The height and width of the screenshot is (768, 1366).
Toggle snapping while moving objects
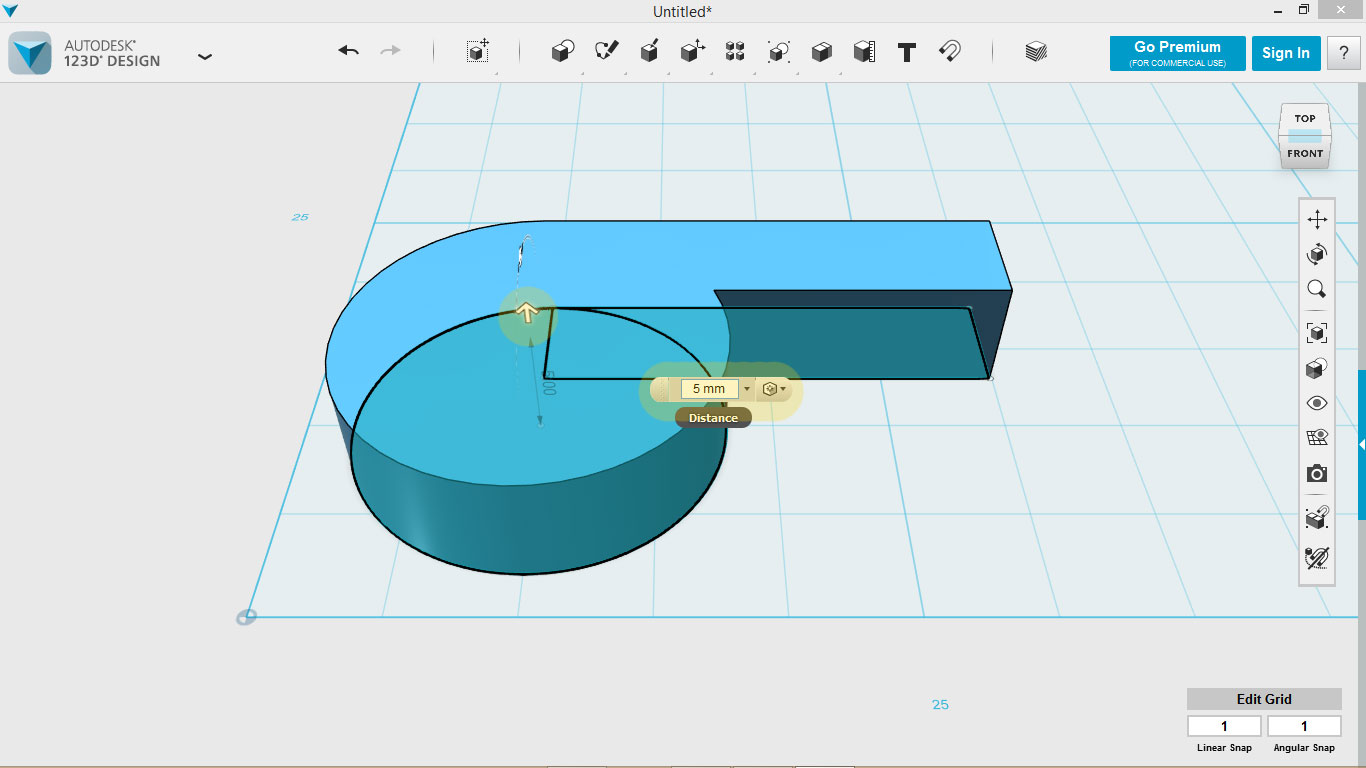pyautogui.click(x=1317, y=518)
